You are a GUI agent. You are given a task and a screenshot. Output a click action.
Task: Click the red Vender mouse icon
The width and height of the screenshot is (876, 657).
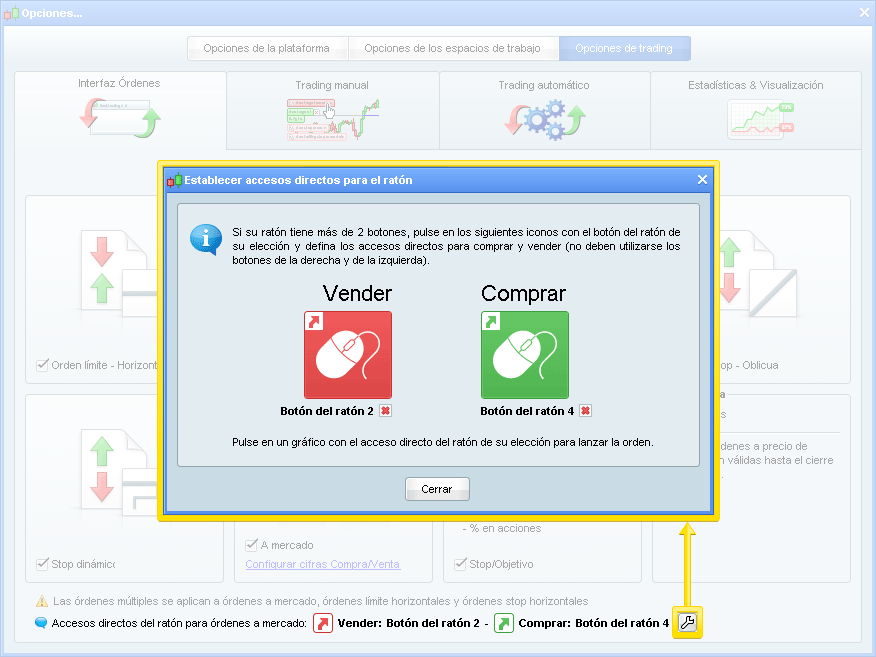[x=347, y=355]
